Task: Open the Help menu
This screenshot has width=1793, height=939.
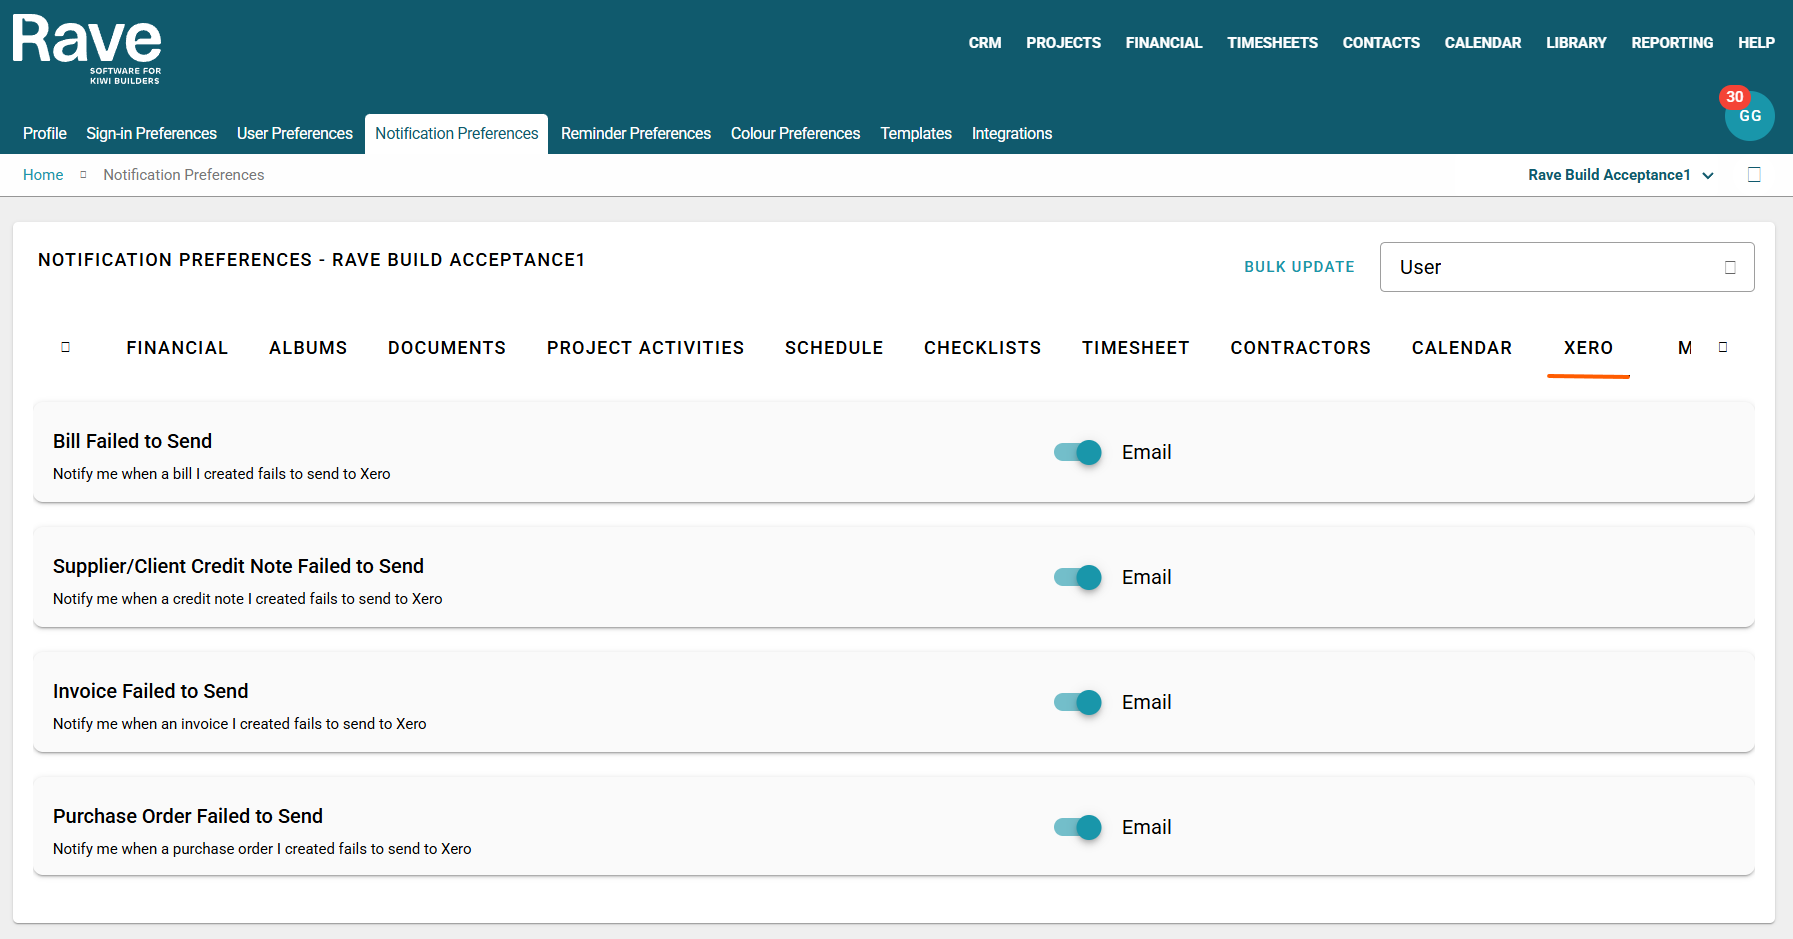Action: [x=1756, y=43]
